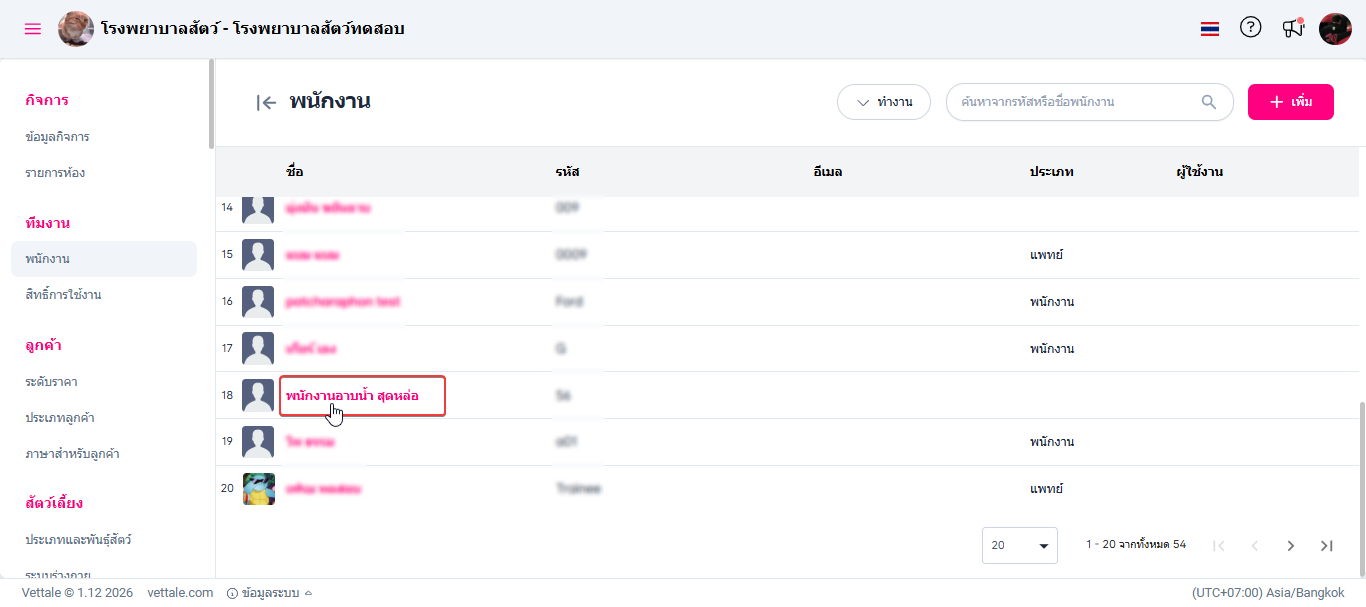This screenshot has width=1366, height=607.
Task: Click the back arrow beside พนักงาน heading
Action: coord(266,102)
